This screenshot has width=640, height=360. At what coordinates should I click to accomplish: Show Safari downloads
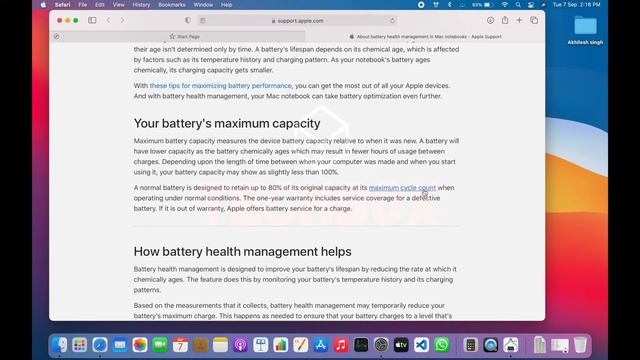click(x=490, y=20)
